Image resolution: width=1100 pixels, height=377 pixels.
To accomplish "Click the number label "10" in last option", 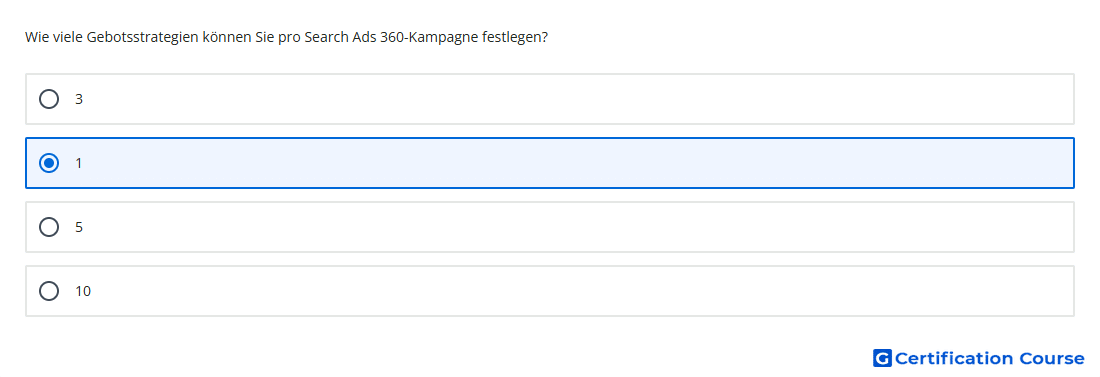I will (83, 291).
